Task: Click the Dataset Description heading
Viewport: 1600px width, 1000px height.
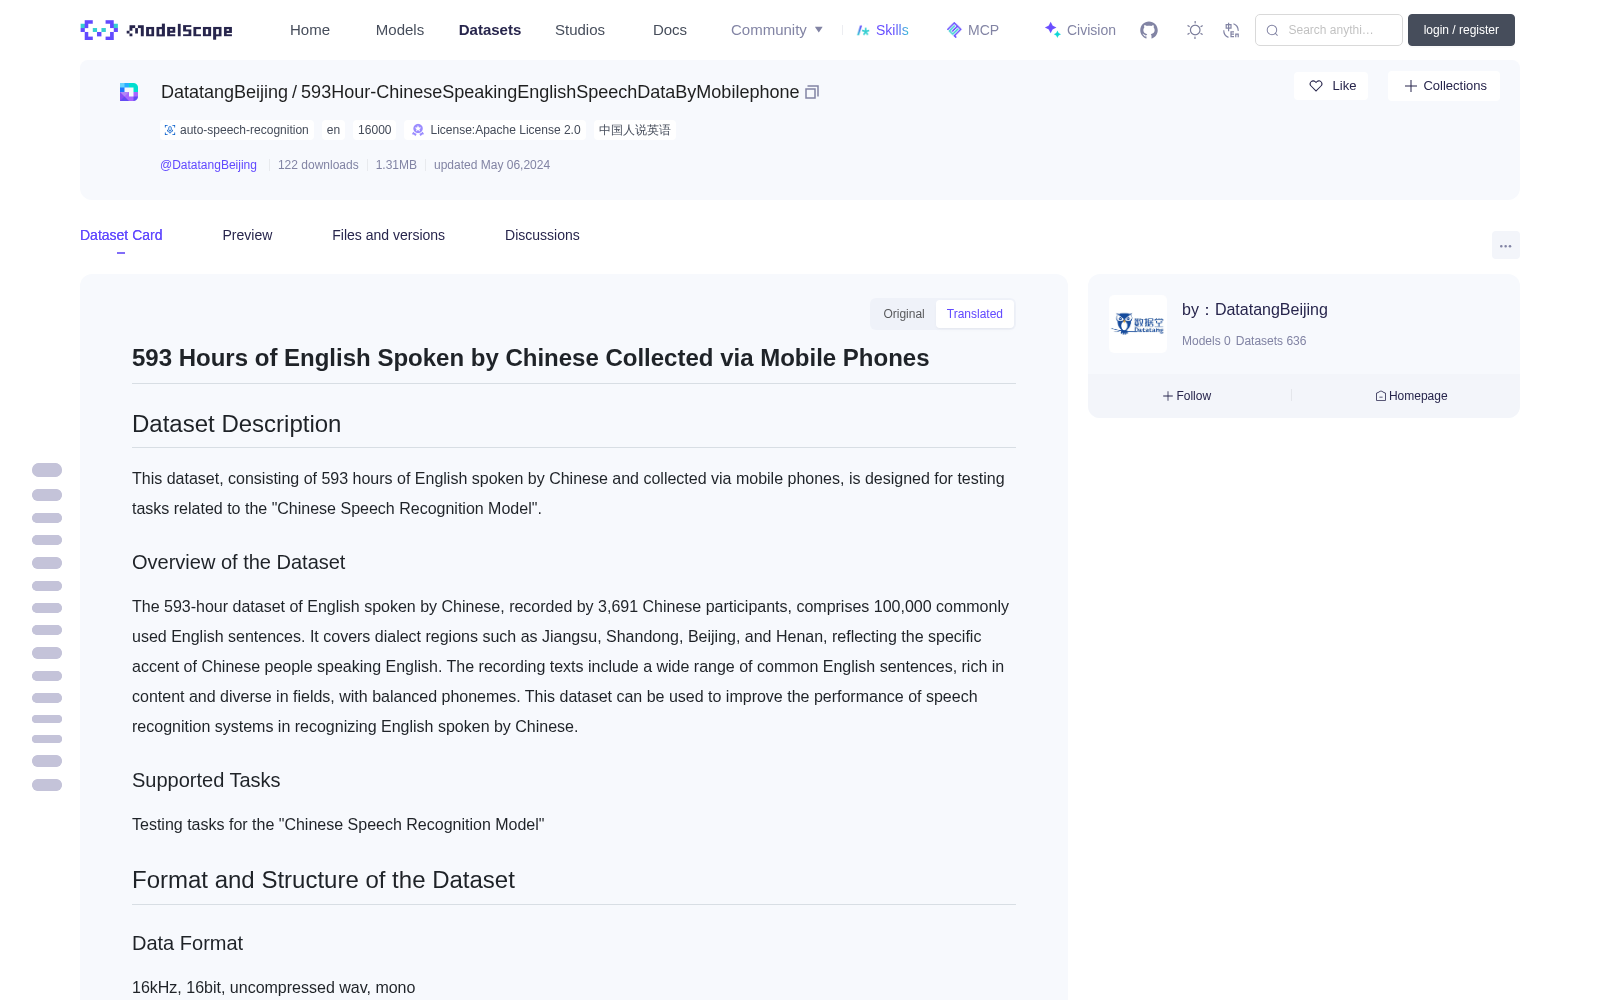Action: click(x=236, y=424)
